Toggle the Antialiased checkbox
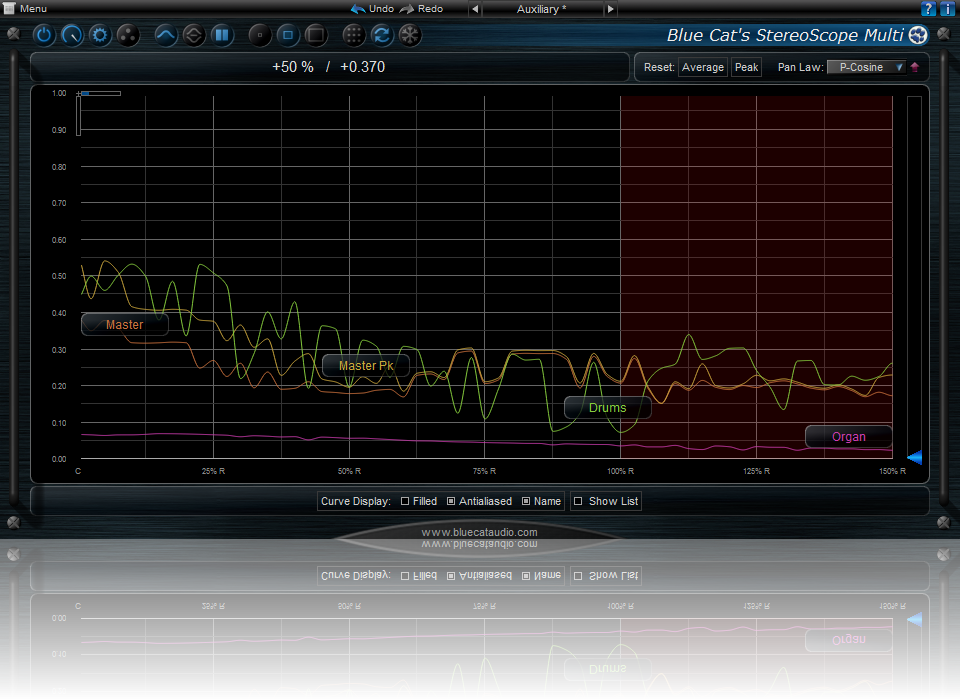This screenshot has height=700, width=960. pyautogui.click(x=451, y=501)
